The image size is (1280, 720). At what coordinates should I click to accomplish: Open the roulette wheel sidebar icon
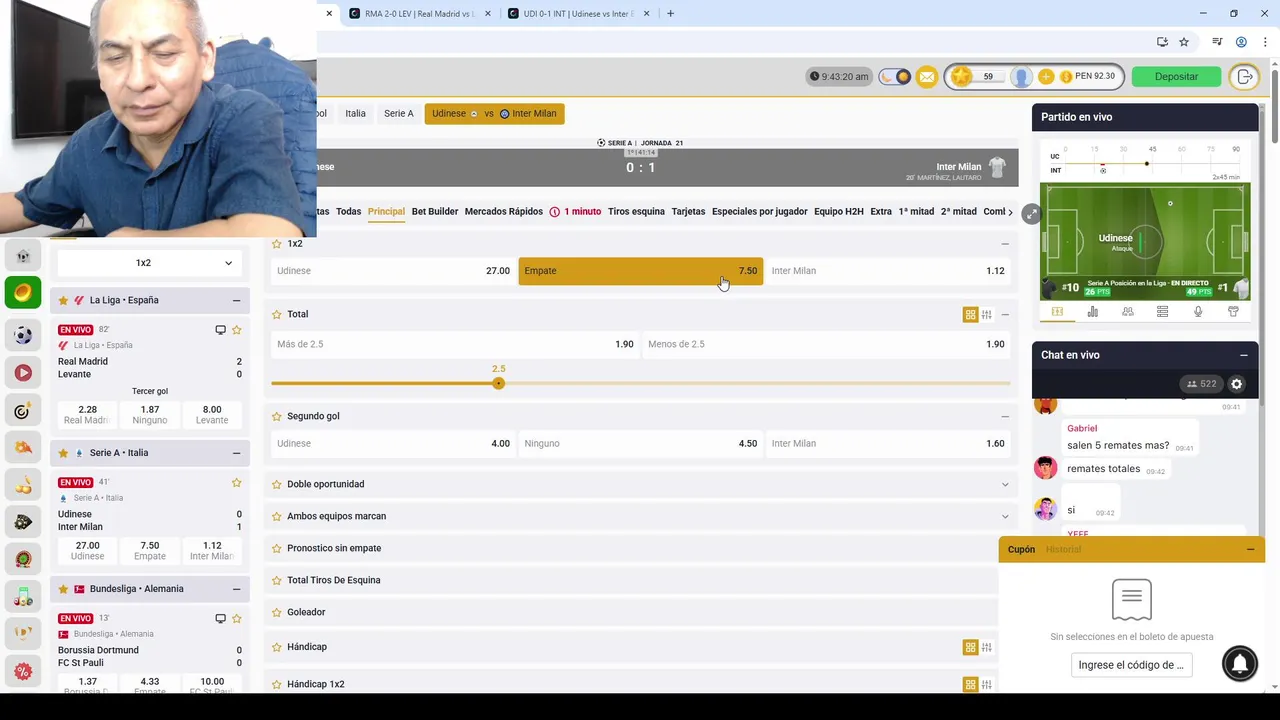click(23, 559)
